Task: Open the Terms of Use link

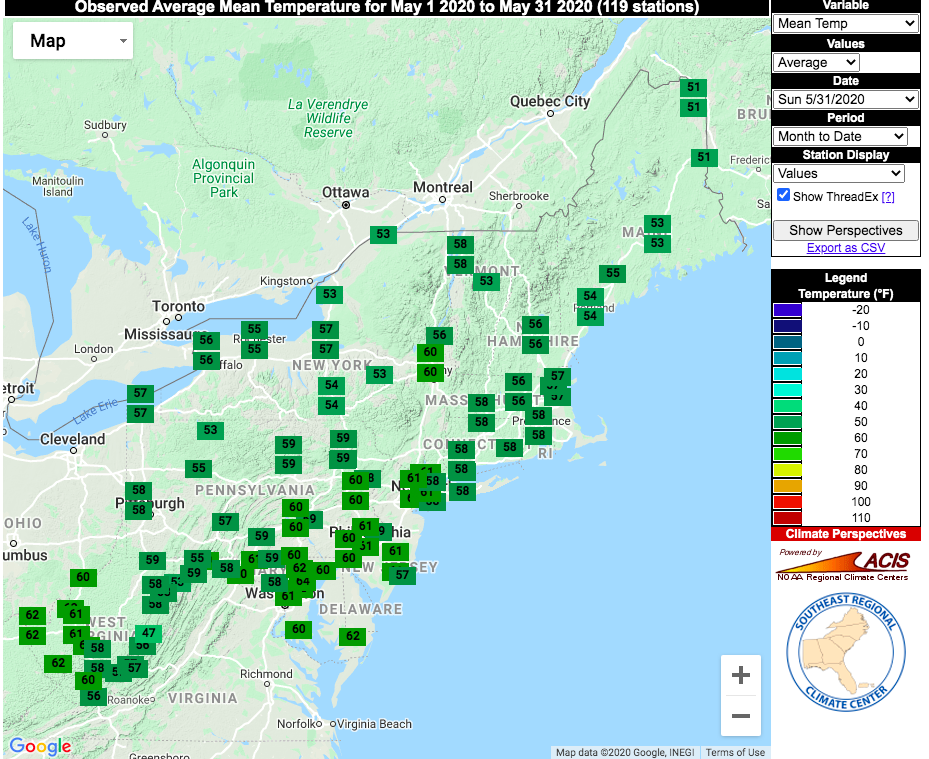Action: (x=735, y=751)
